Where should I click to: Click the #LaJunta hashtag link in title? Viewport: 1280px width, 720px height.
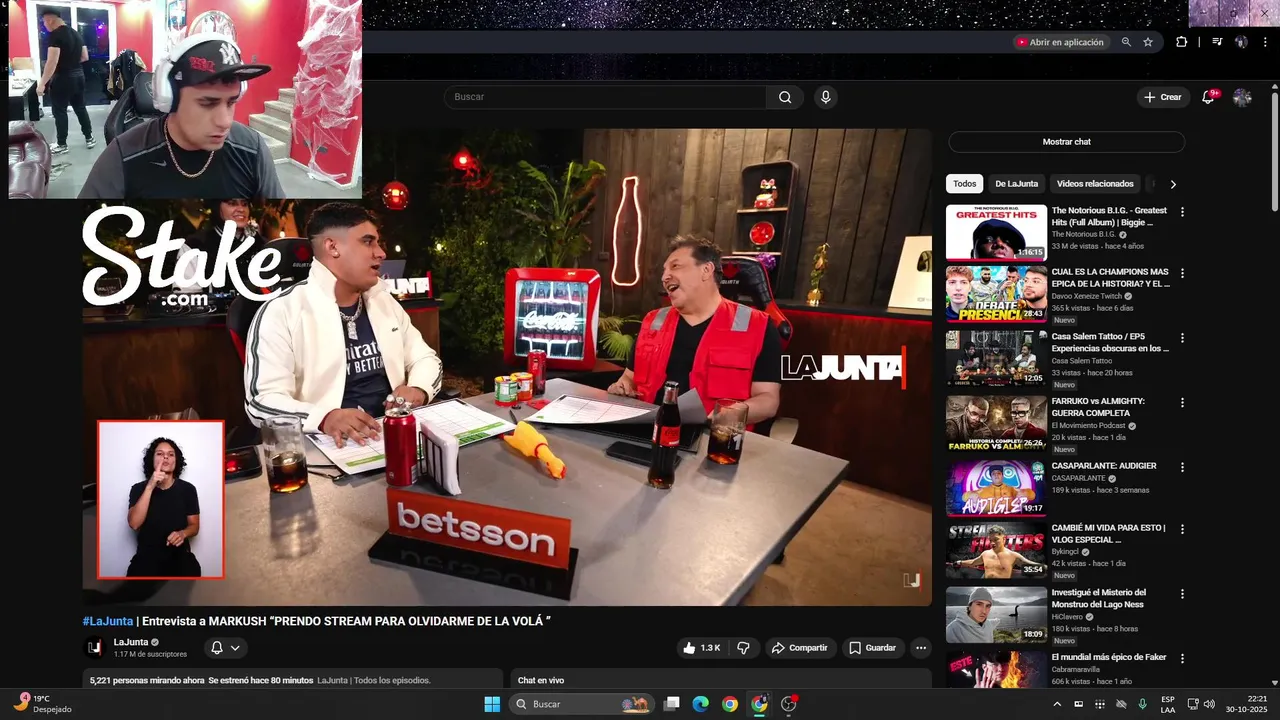[x=107, y=621]
